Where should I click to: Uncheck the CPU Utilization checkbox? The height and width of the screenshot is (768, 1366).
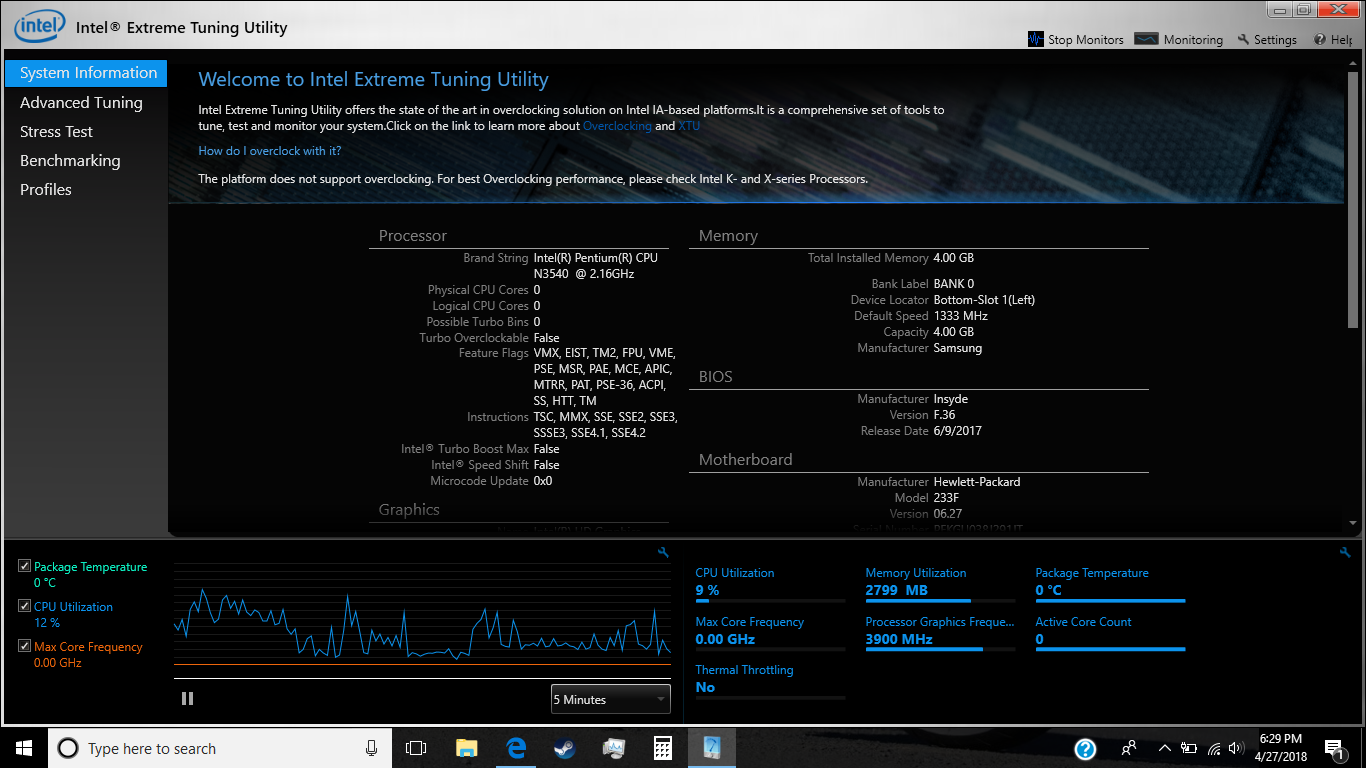[x=24, y=606]
